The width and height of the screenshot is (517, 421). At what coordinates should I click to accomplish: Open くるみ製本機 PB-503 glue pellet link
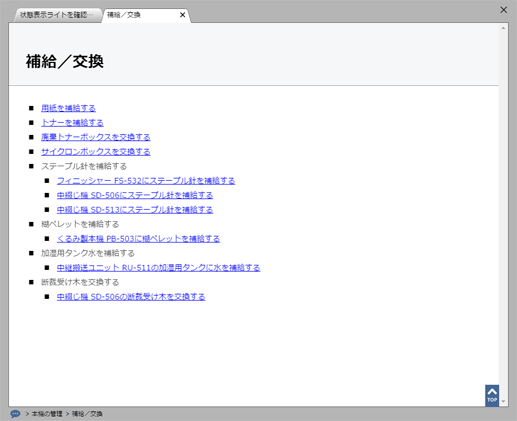coord(138,239)
